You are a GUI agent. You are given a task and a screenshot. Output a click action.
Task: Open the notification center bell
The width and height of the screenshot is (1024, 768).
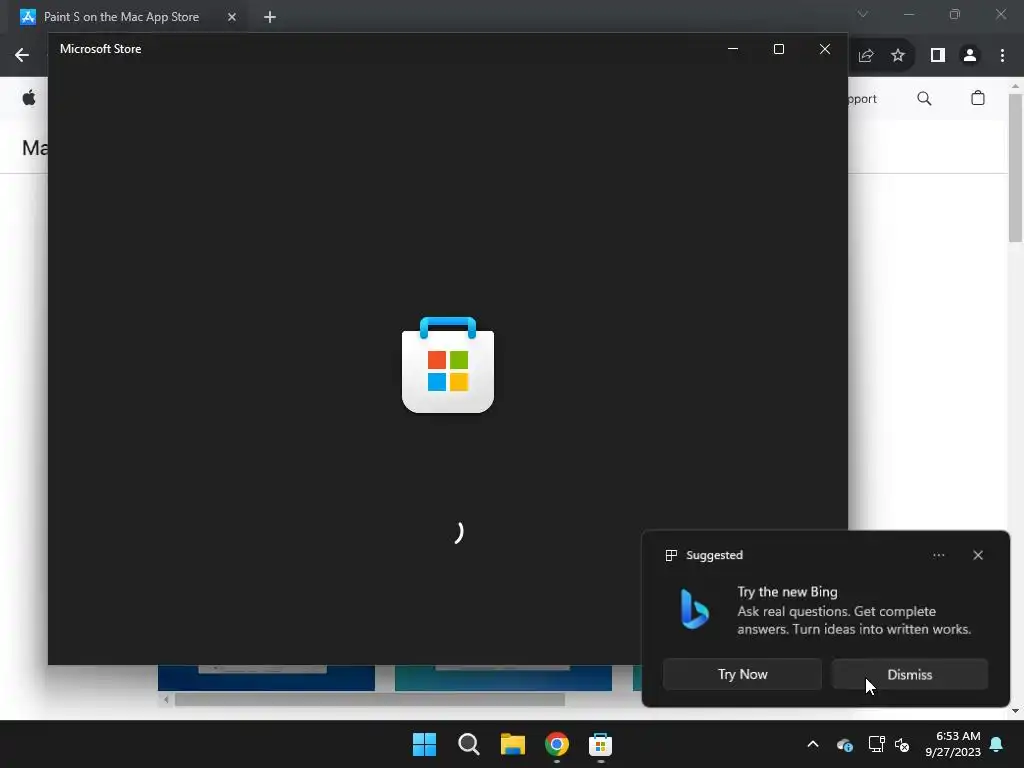point(997,744)
